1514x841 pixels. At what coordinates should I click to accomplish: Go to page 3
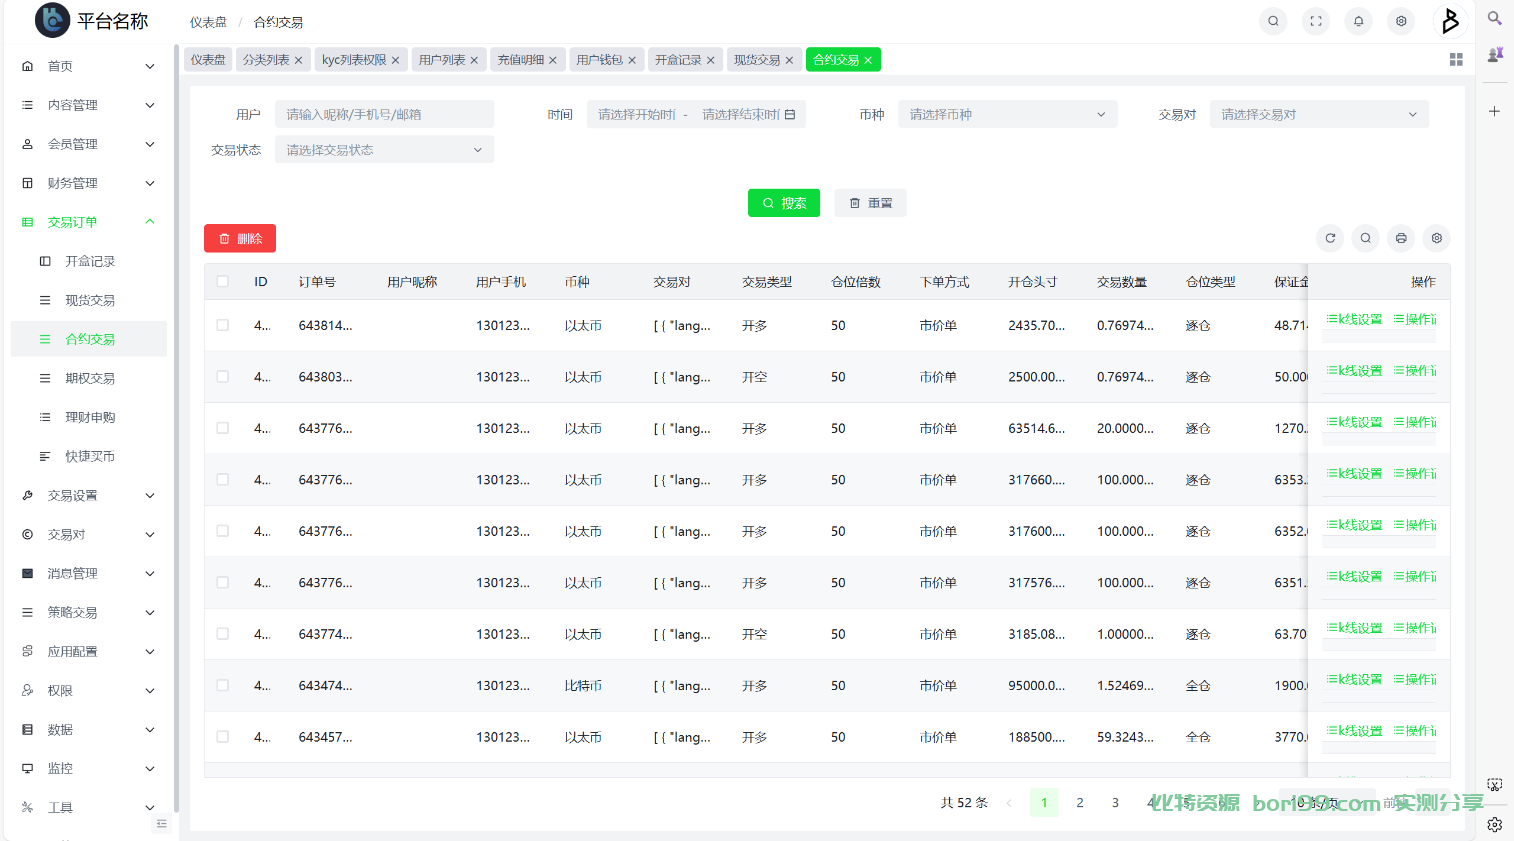[x=1116, y=802]
